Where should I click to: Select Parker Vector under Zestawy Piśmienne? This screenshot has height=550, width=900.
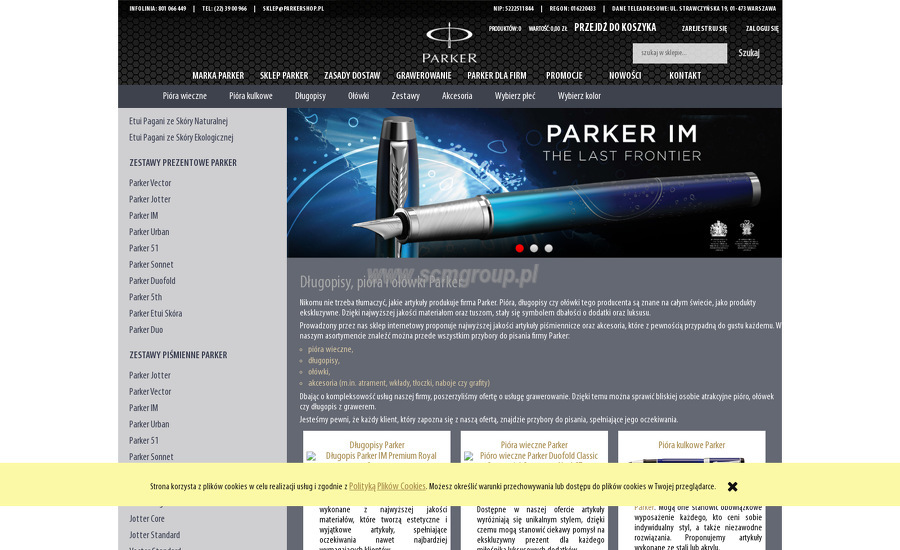pos(150,392)
